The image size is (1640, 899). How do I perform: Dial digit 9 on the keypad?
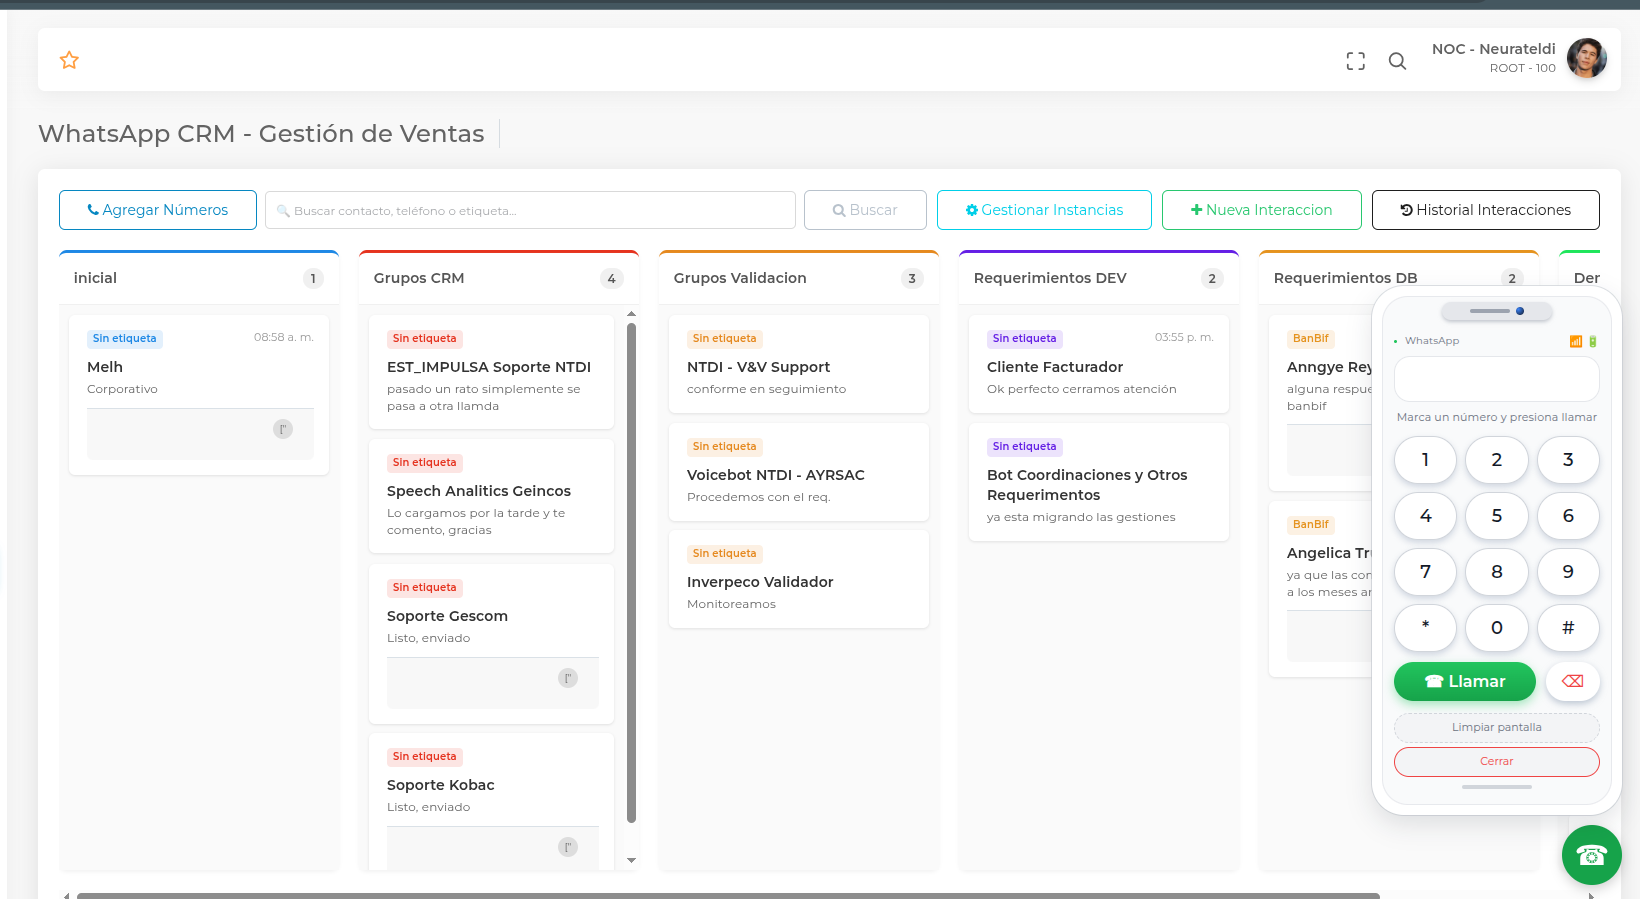click(1568, 572)
